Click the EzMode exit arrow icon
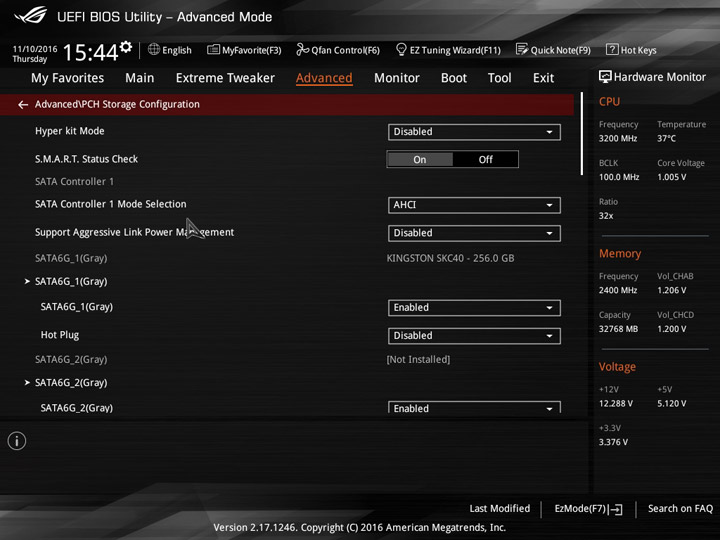The height and width of the screenshot is (540, 720). click(x=615, y=509)
